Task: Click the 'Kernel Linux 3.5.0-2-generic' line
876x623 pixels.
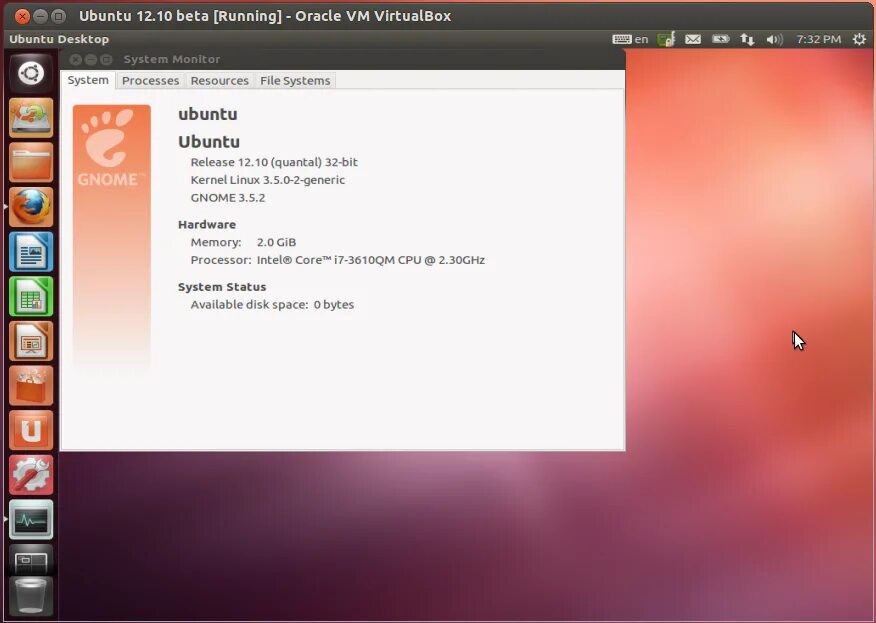Action: [268, 180]
